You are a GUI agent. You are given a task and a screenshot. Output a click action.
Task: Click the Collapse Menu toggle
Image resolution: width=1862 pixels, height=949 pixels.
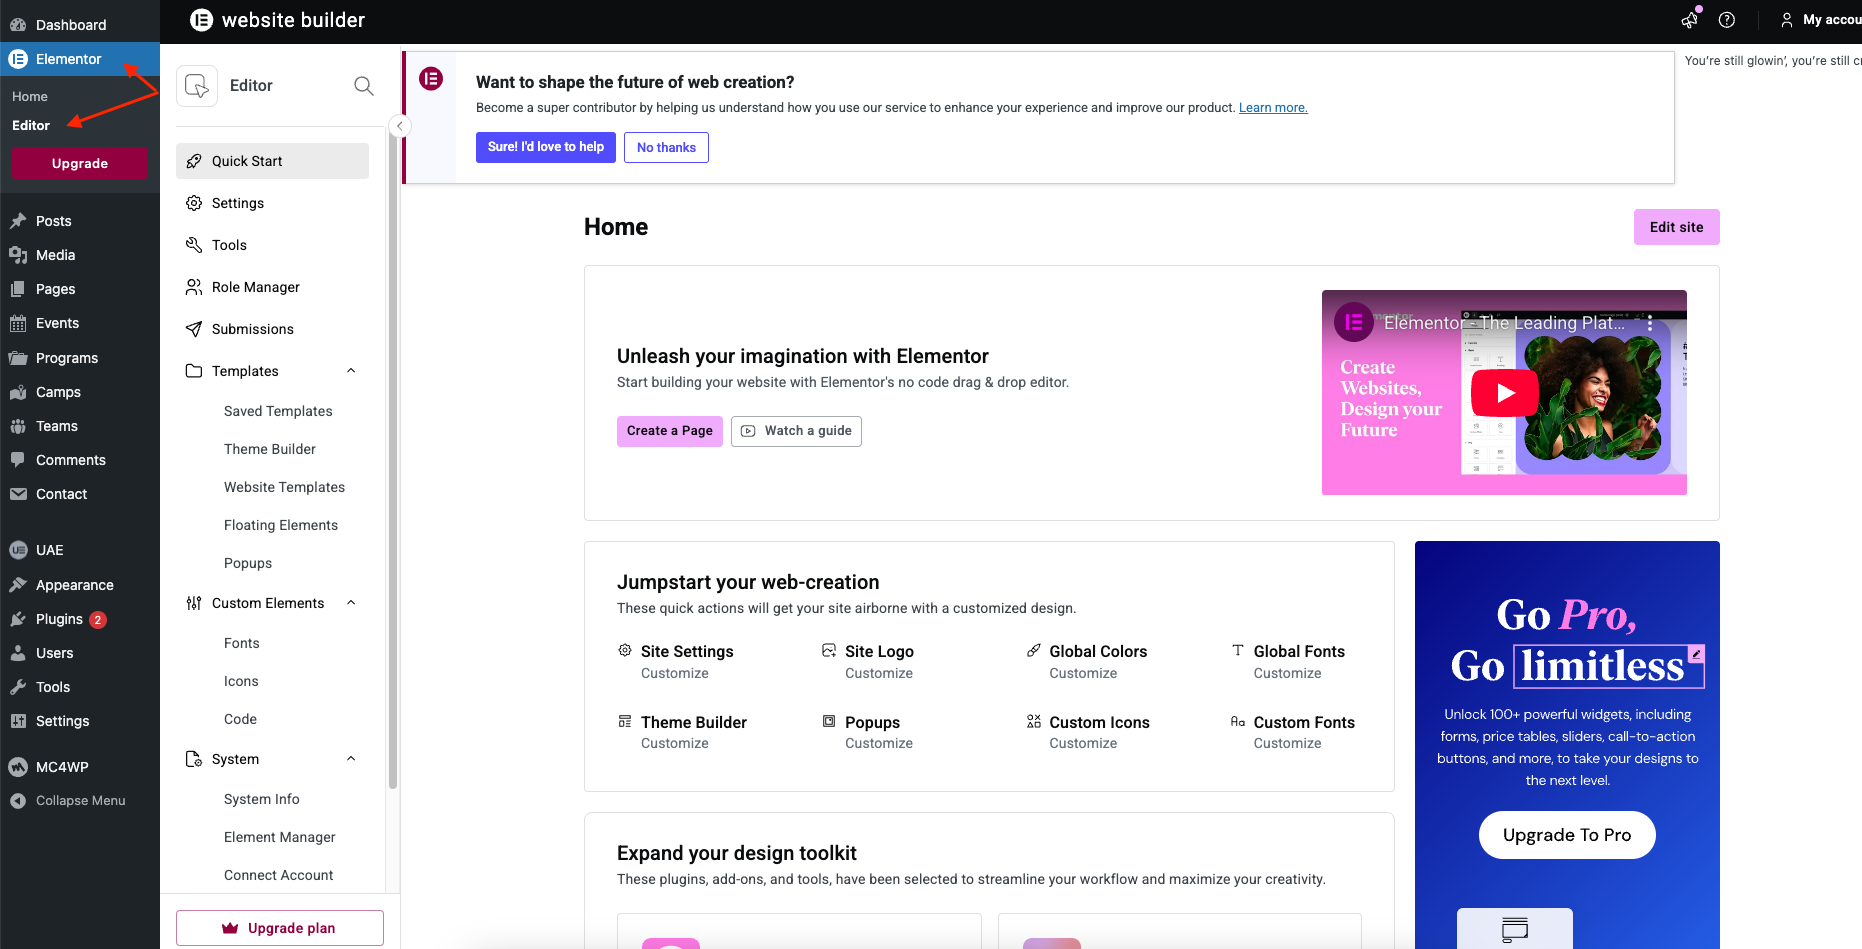(80, 801)
